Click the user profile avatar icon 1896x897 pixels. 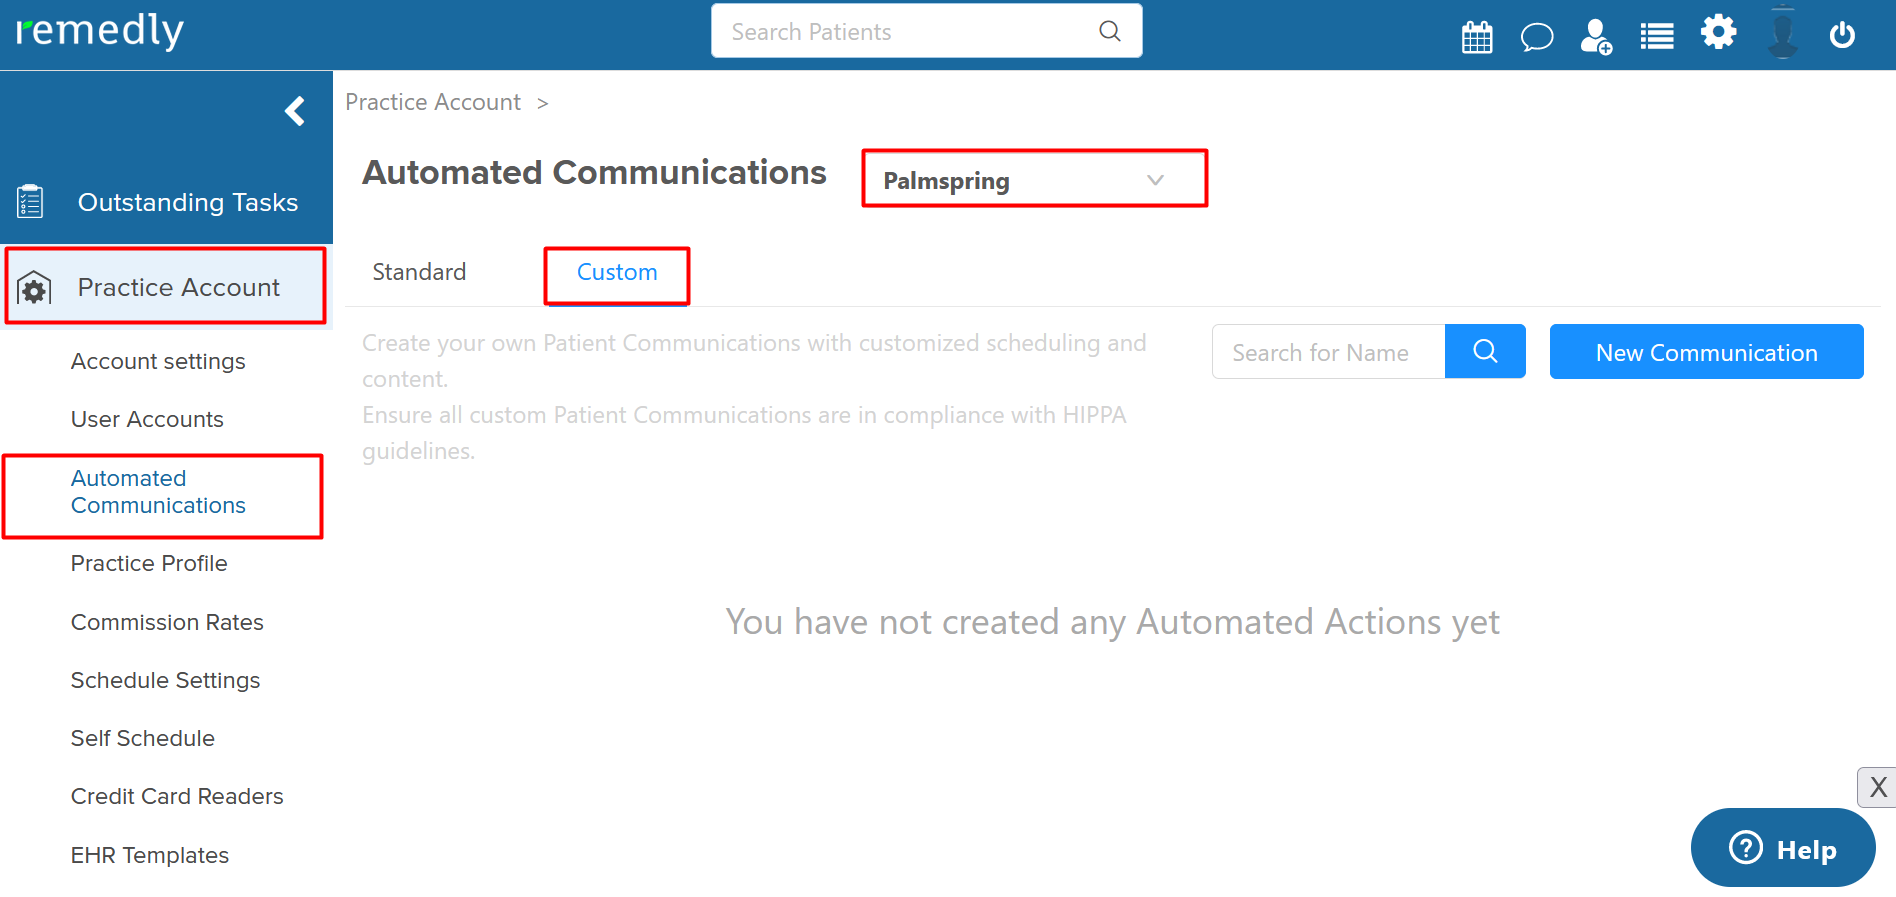(1782, 34)
